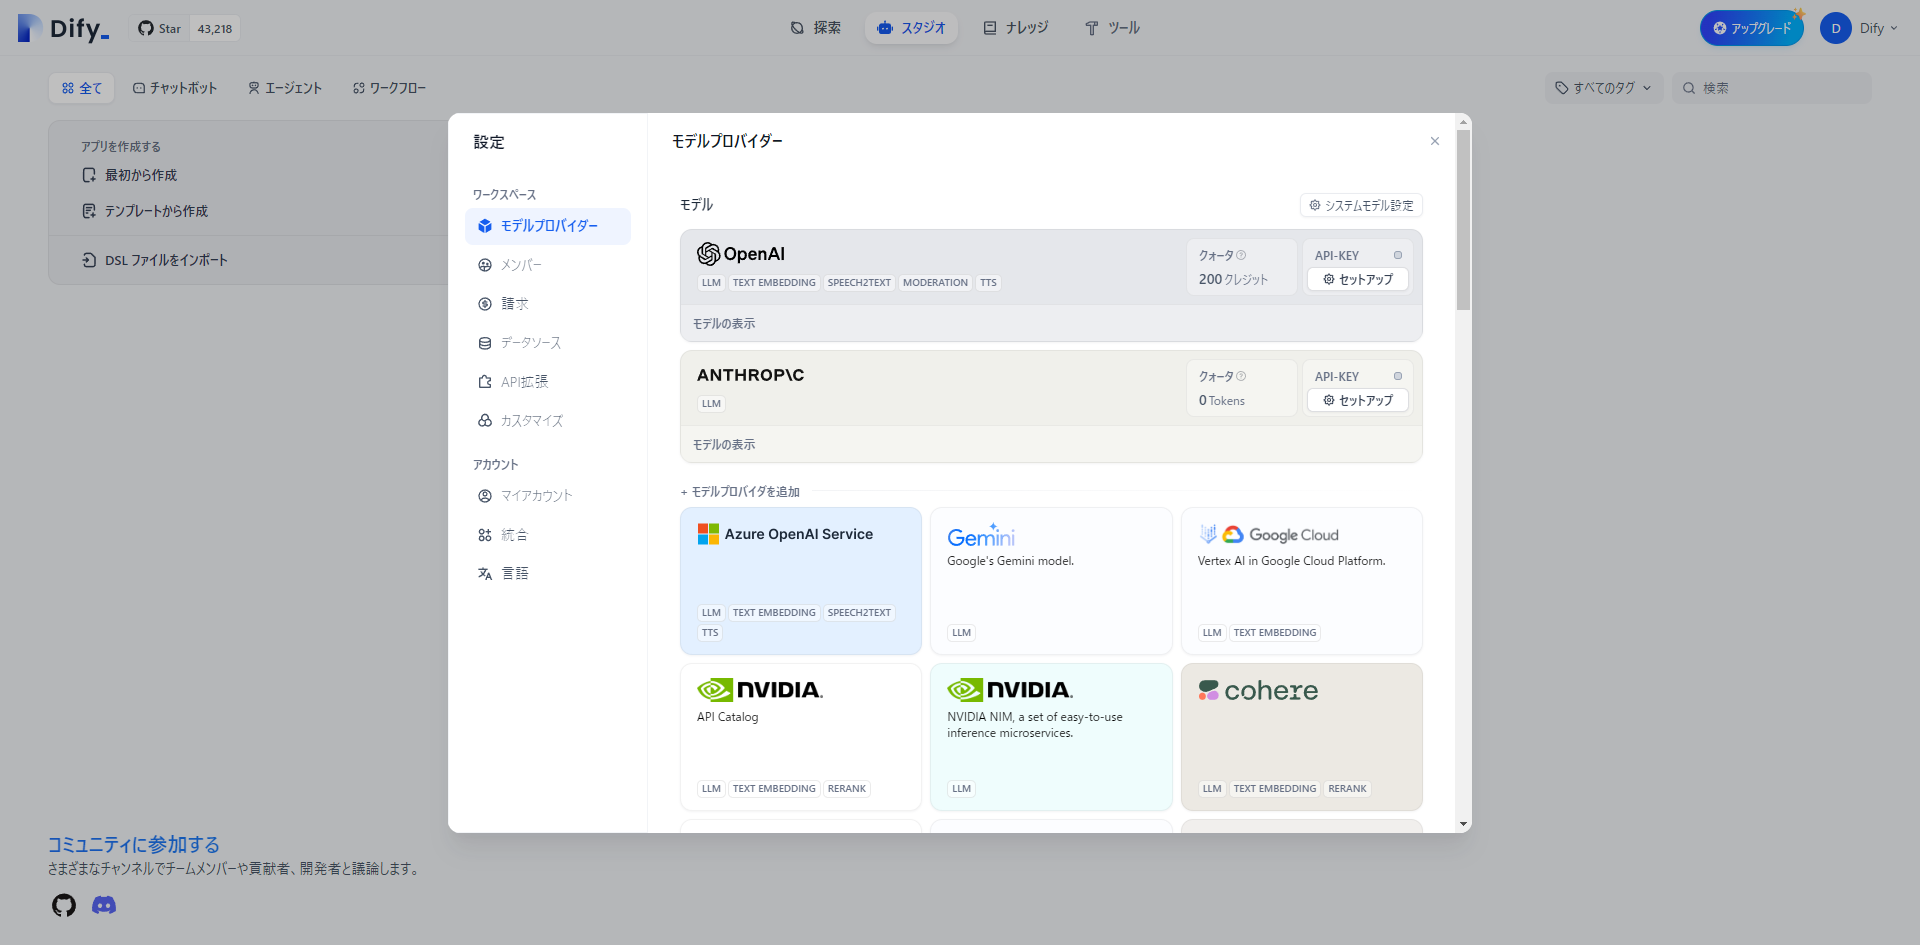Screen dimensions: 1920x945
Task: Open すべてのタグ dropdown
Action: pos(1604,88)
